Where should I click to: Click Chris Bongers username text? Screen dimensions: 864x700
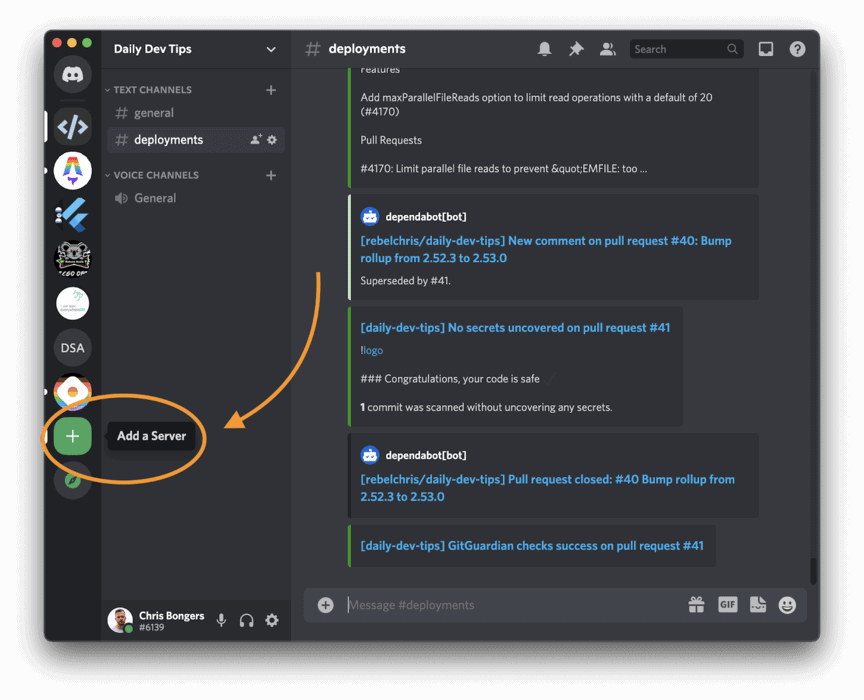coord(171,616)
